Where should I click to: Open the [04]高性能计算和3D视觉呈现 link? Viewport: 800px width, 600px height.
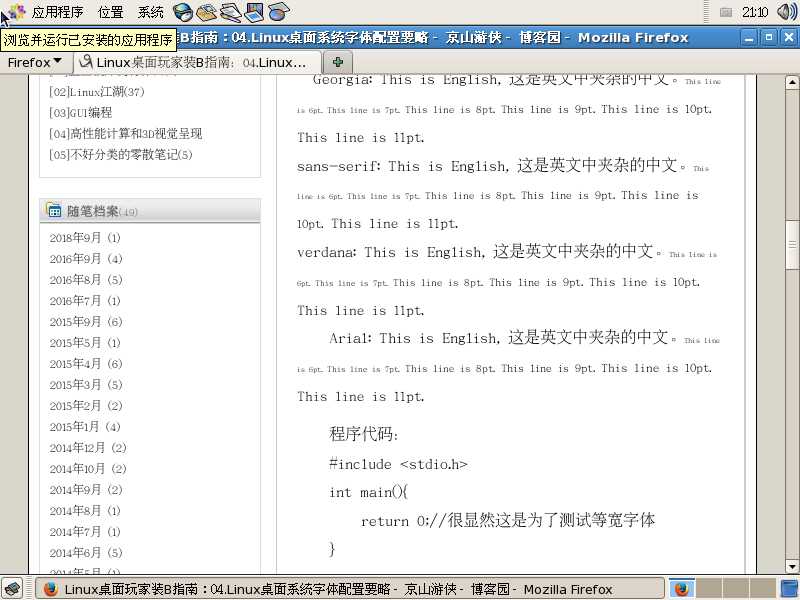(126, 134)
